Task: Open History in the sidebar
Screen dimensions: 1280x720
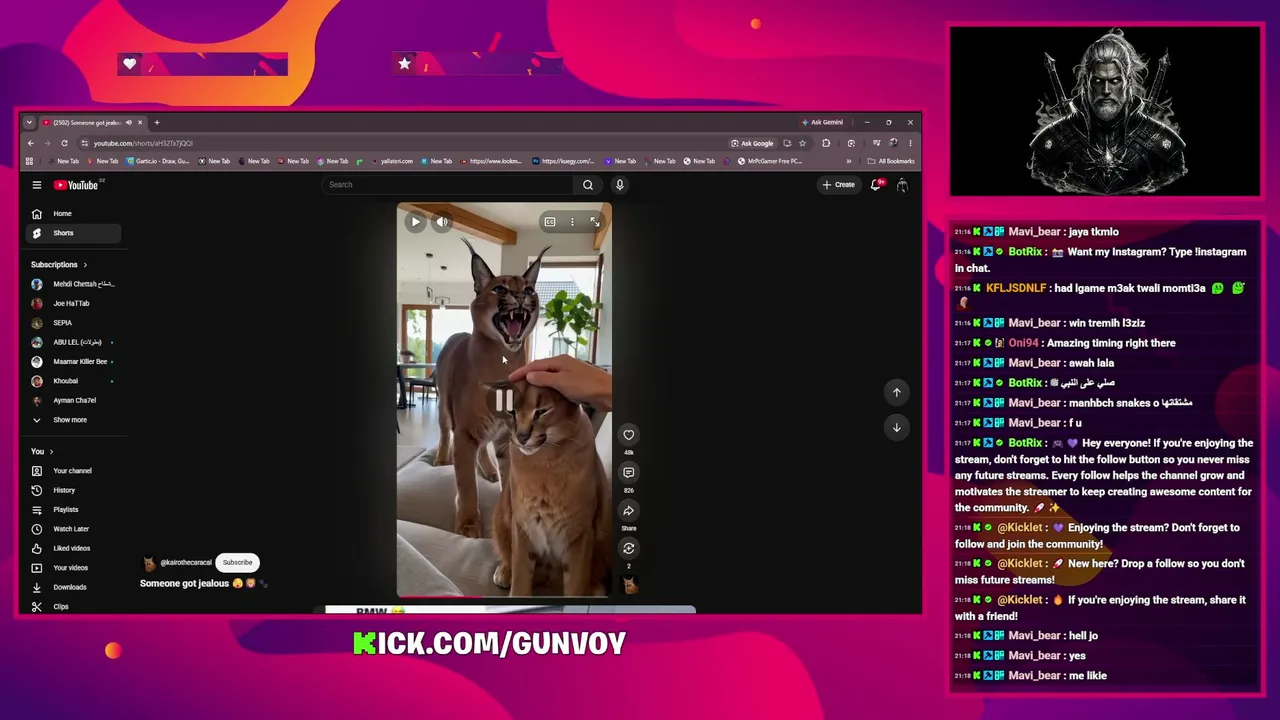Action: tap(73, 490)
